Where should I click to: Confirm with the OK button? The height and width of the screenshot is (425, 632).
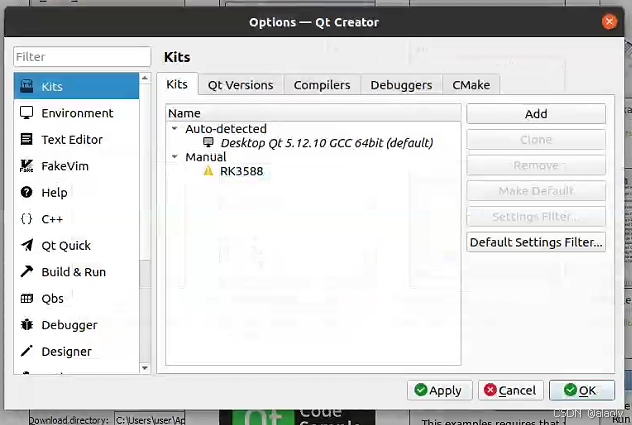582,390
